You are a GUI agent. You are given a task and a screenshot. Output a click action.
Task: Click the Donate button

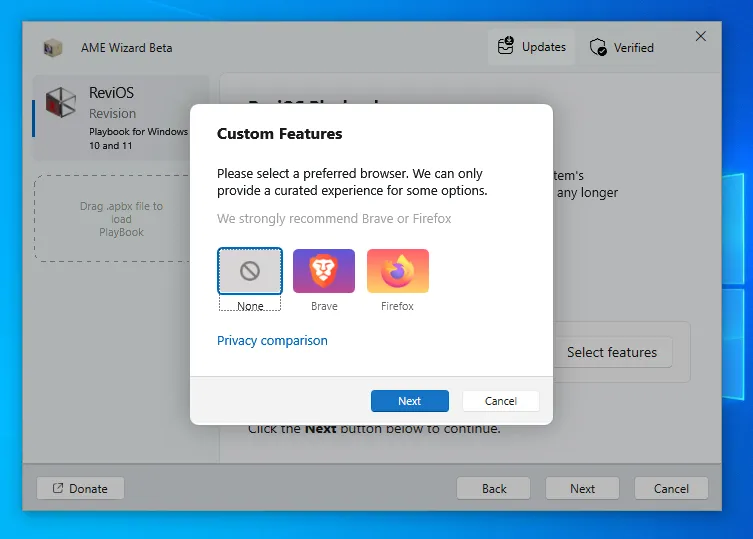pyautogui.click(x=80, y=489)
